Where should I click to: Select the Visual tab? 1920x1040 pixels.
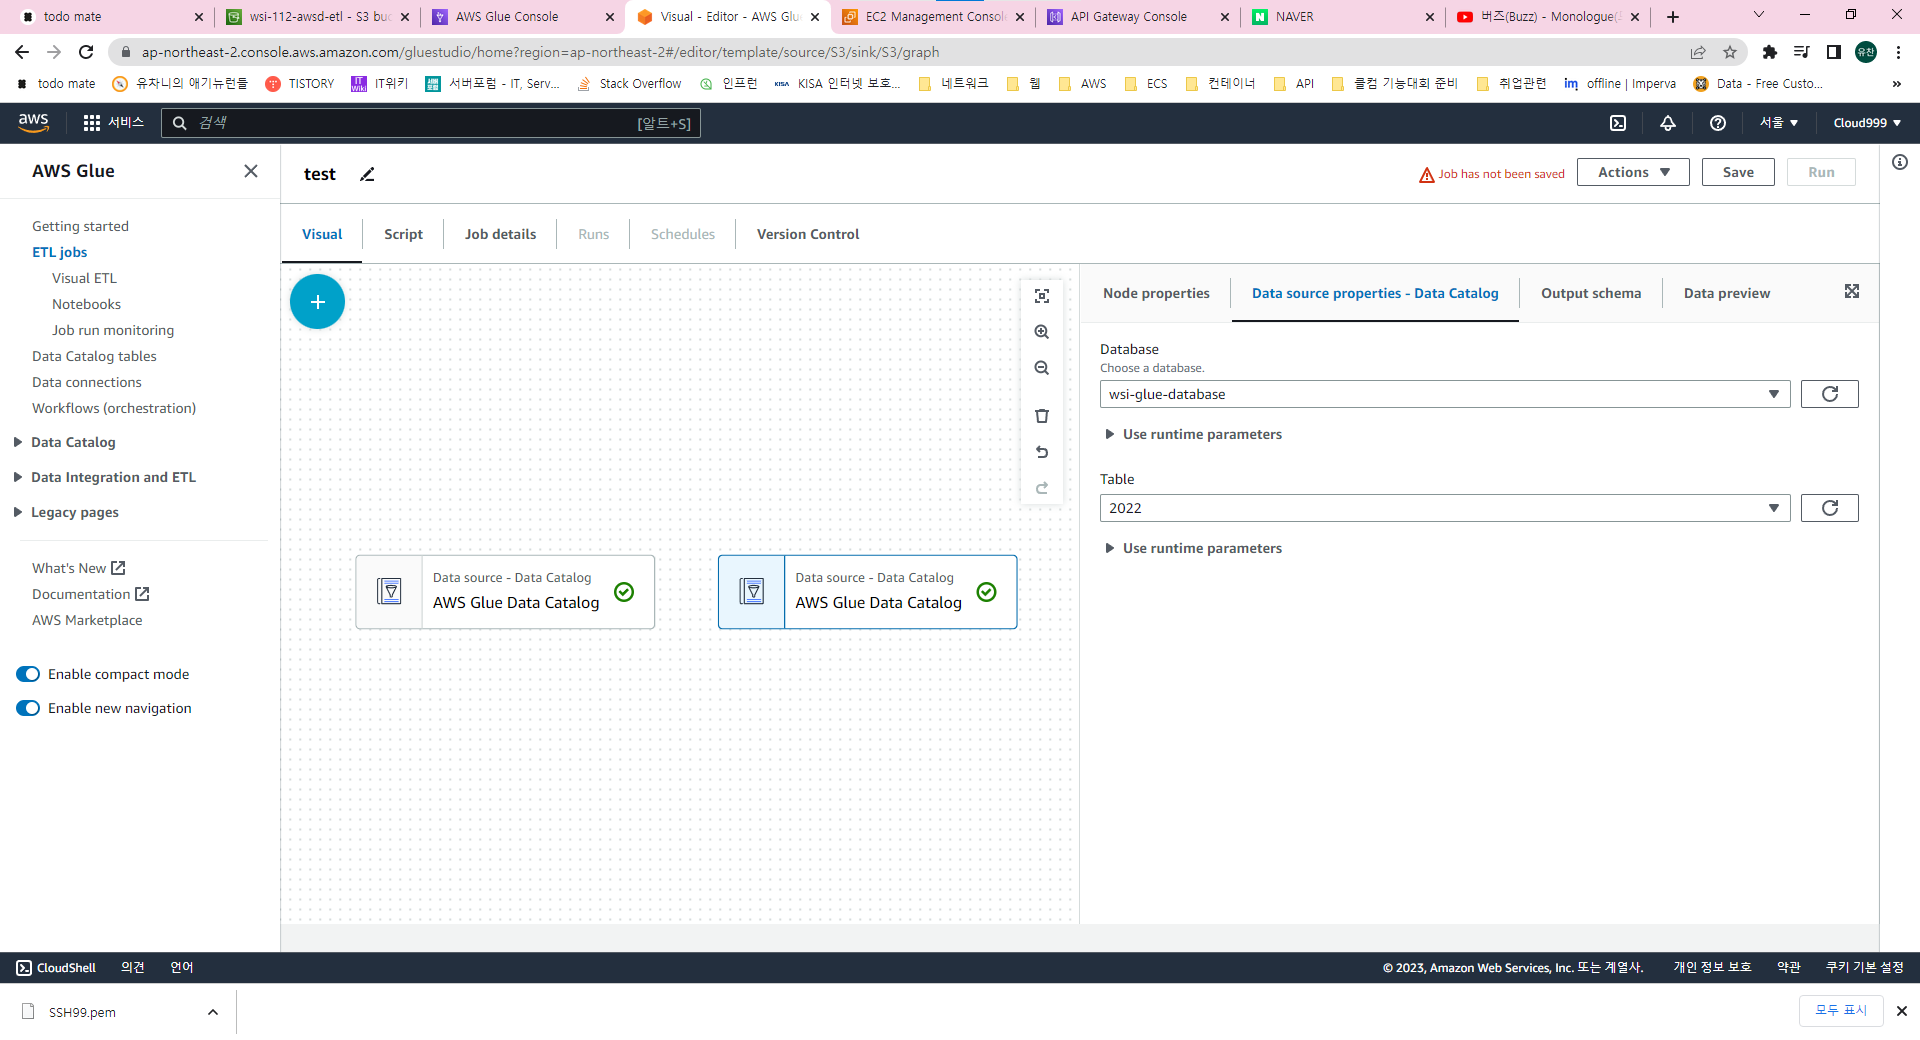(322, 234)
